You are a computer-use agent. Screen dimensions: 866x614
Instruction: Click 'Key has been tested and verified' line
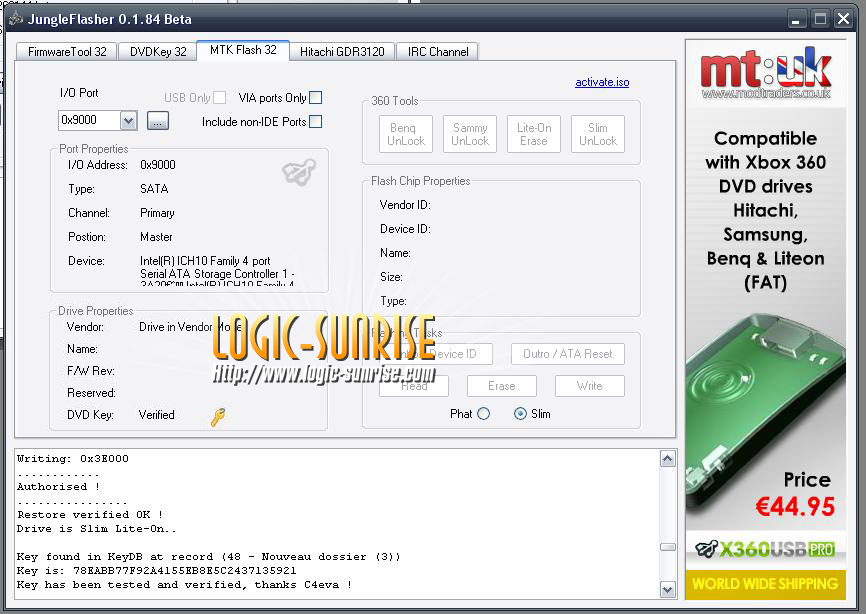(184, 584)
